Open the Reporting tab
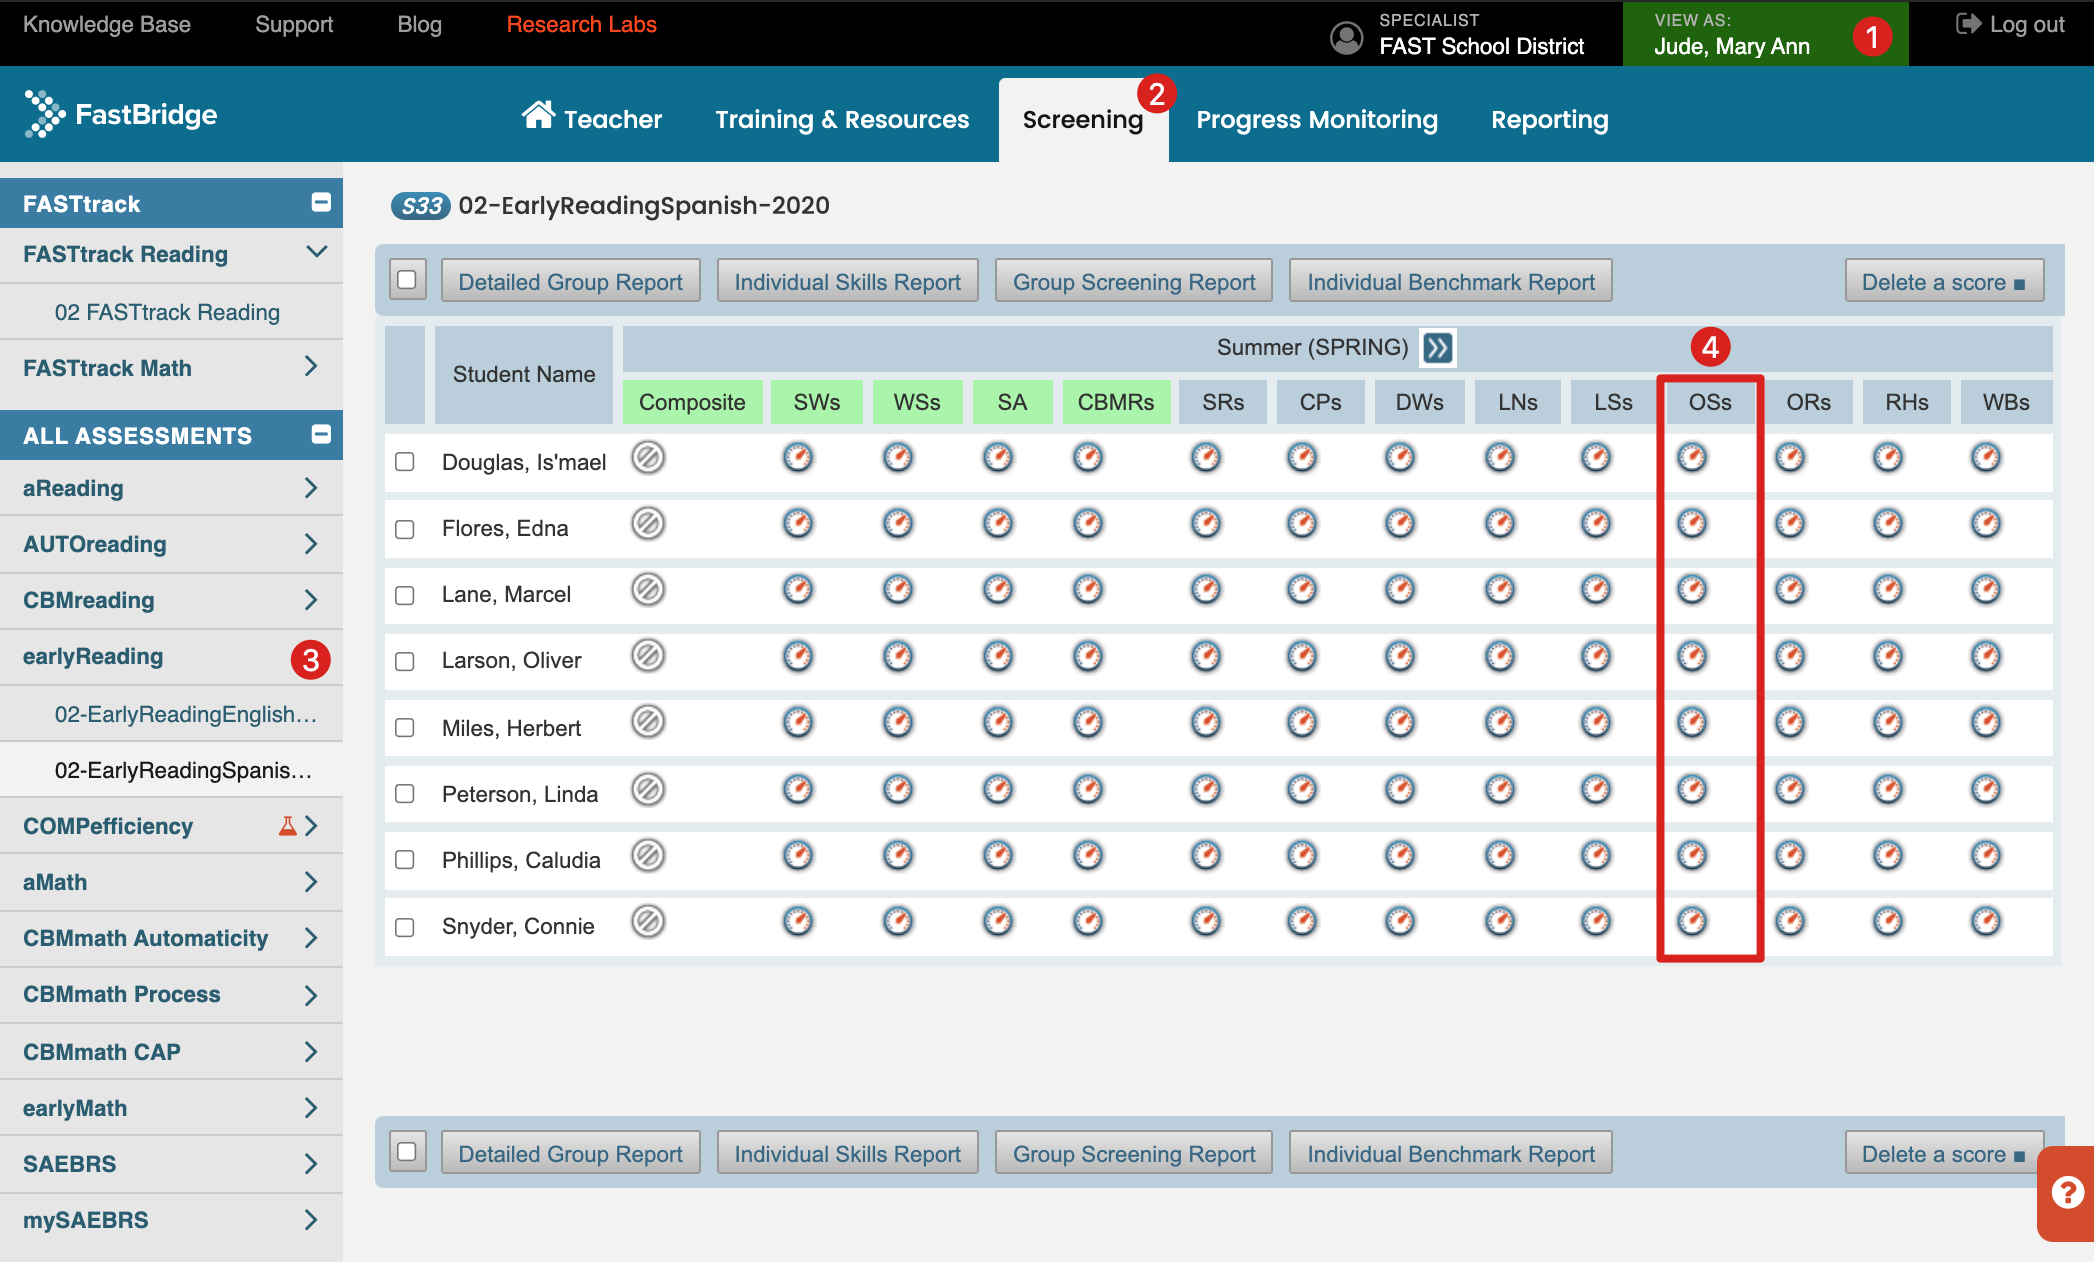The image size is (2094, 1262). coord(1550,119)
